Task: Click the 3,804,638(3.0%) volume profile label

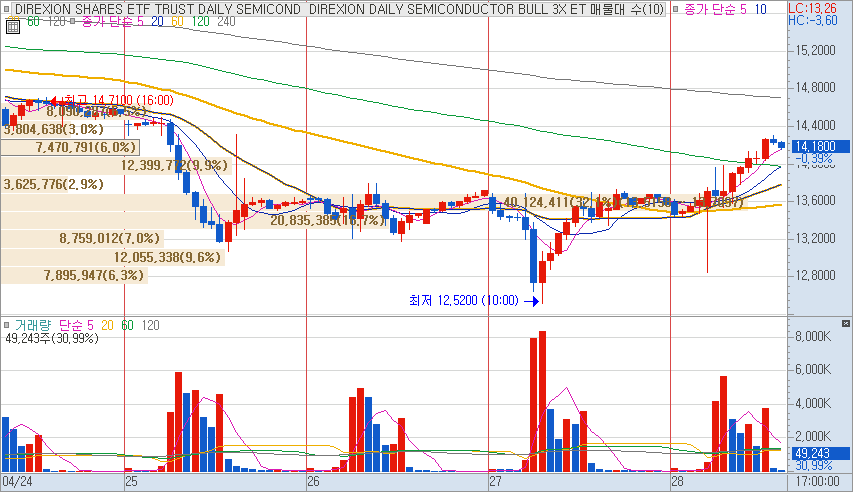Action: coord(53,129)
